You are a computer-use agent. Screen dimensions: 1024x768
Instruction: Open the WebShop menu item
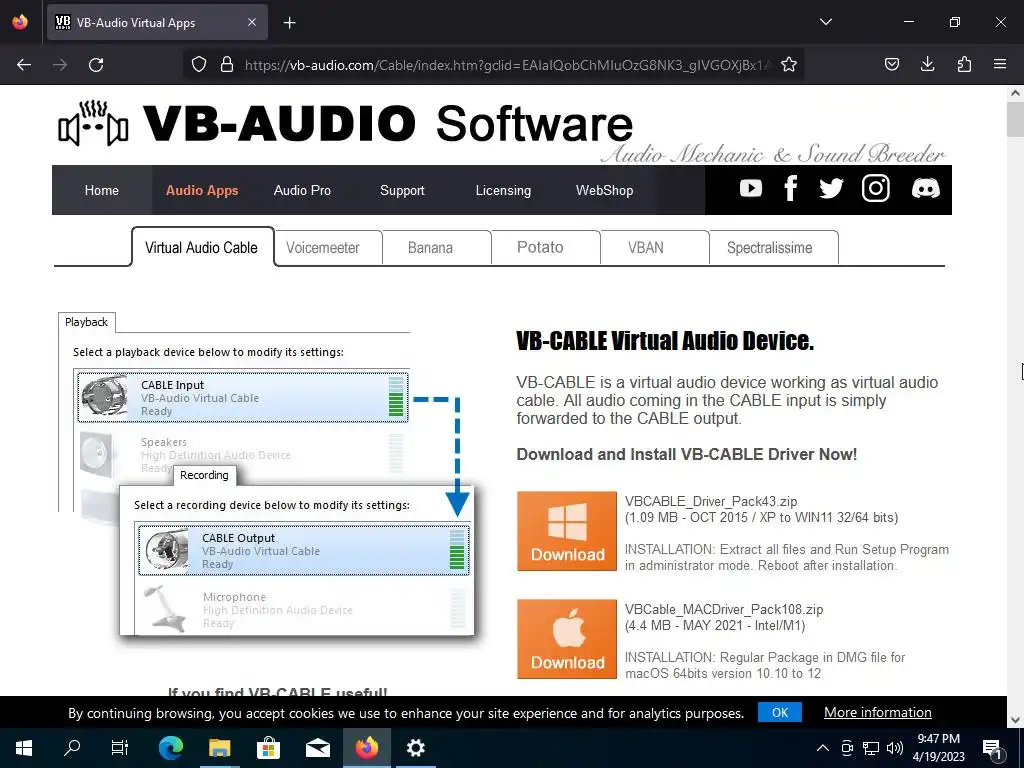pyautogui.click(x=604, y=190)
